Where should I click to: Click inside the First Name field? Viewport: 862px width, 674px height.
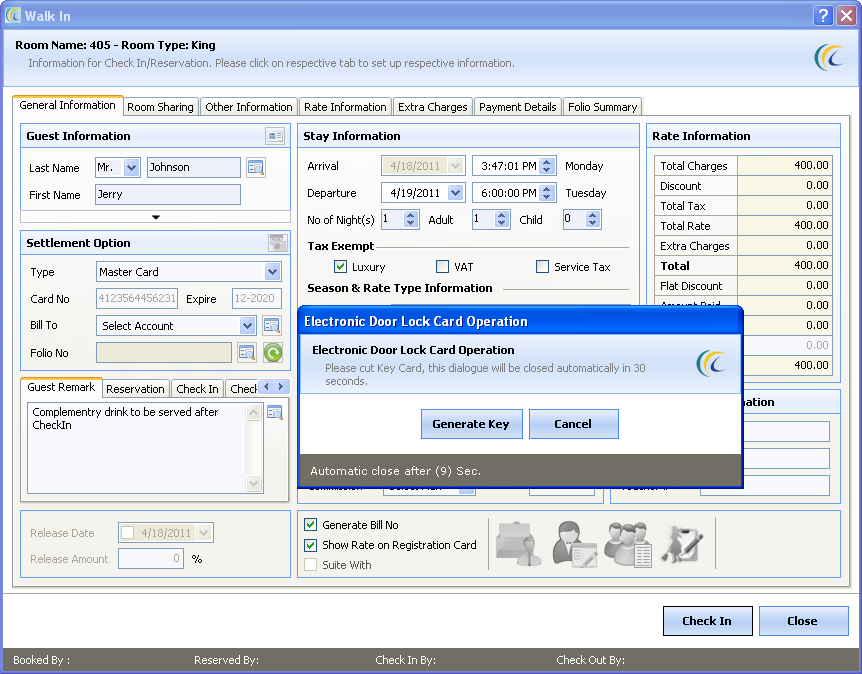pyautogui.click(x=168, y=194)
